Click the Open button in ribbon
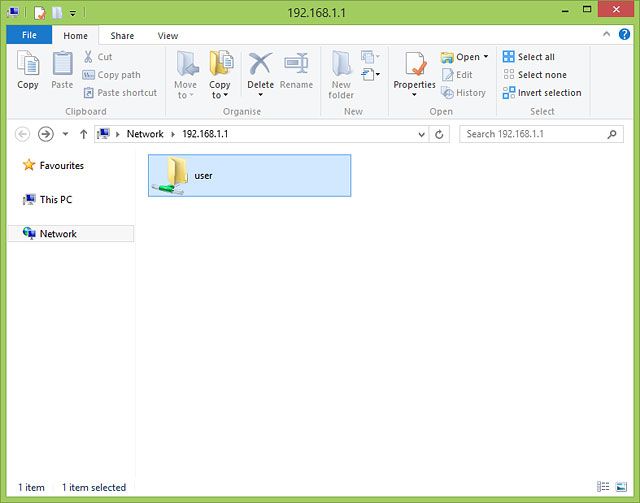 coord(460,57)
